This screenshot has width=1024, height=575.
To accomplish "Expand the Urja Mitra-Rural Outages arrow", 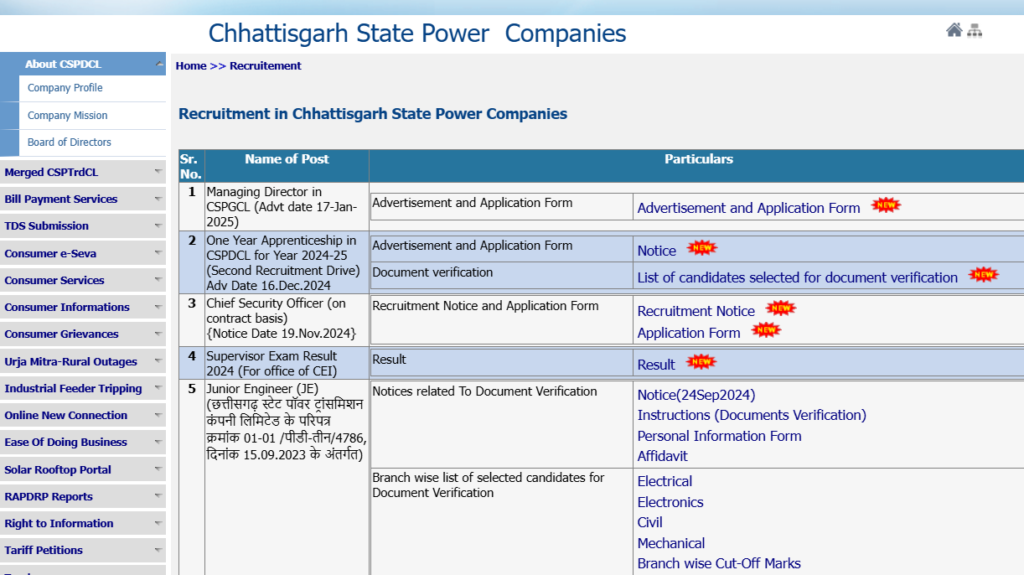I will click(158, 361).
